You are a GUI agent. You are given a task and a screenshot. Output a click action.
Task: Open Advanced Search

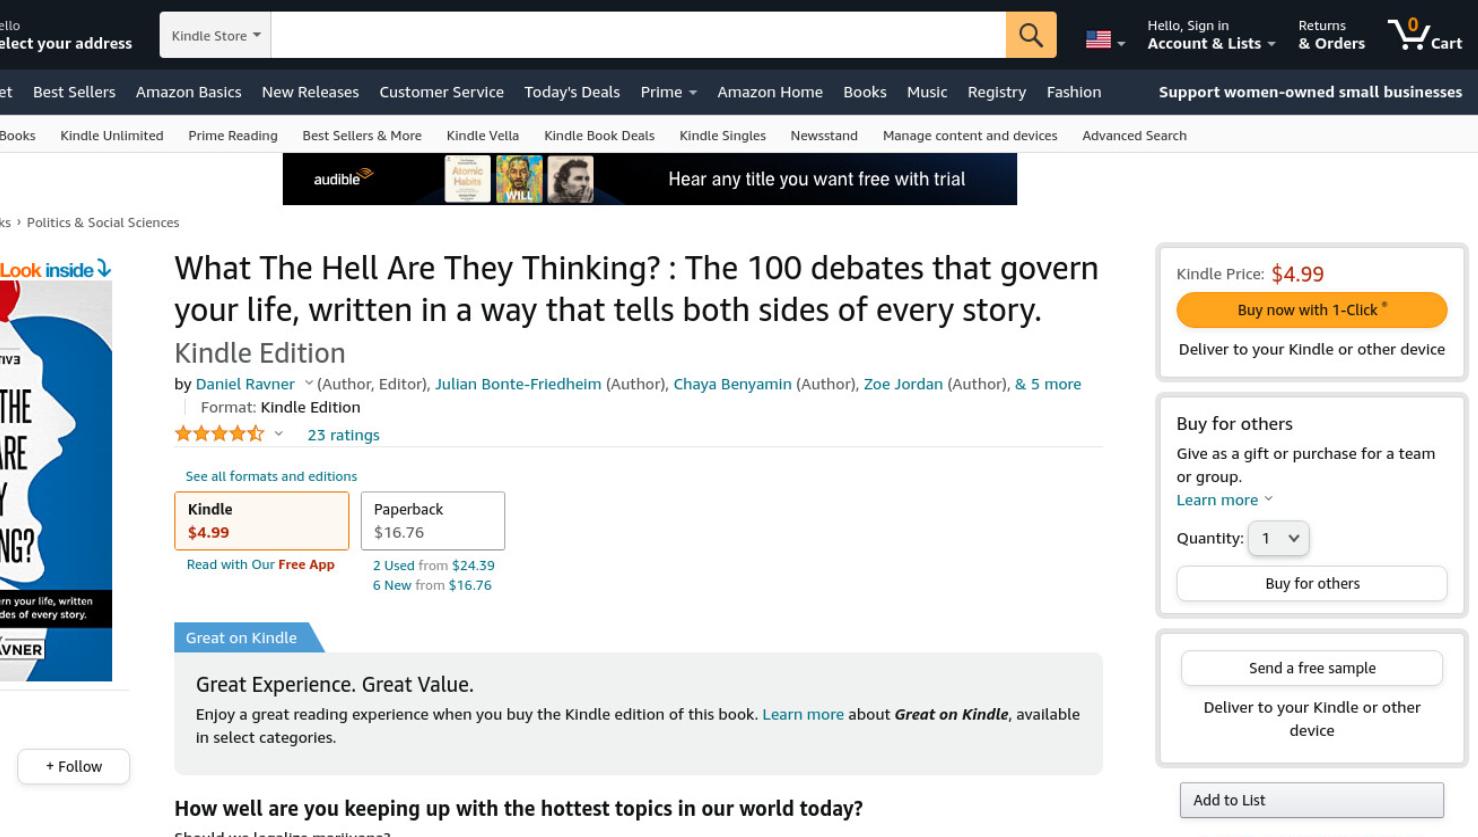1134,135
